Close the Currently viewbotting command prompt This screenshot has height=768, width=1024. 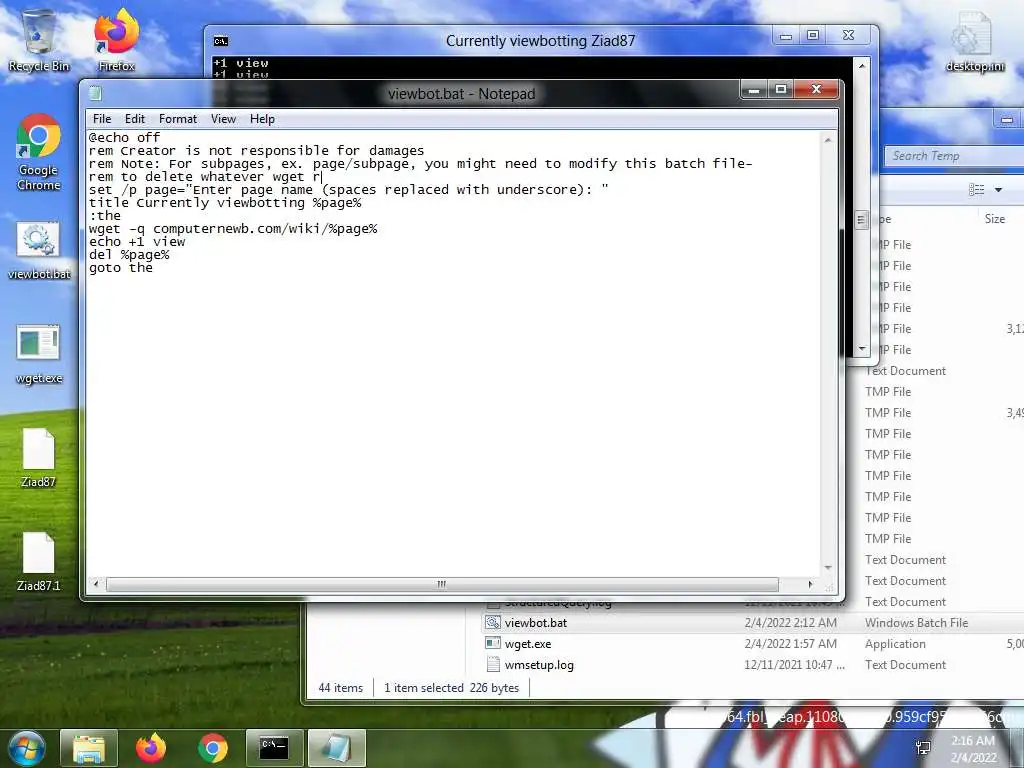[x=849, y=36]
